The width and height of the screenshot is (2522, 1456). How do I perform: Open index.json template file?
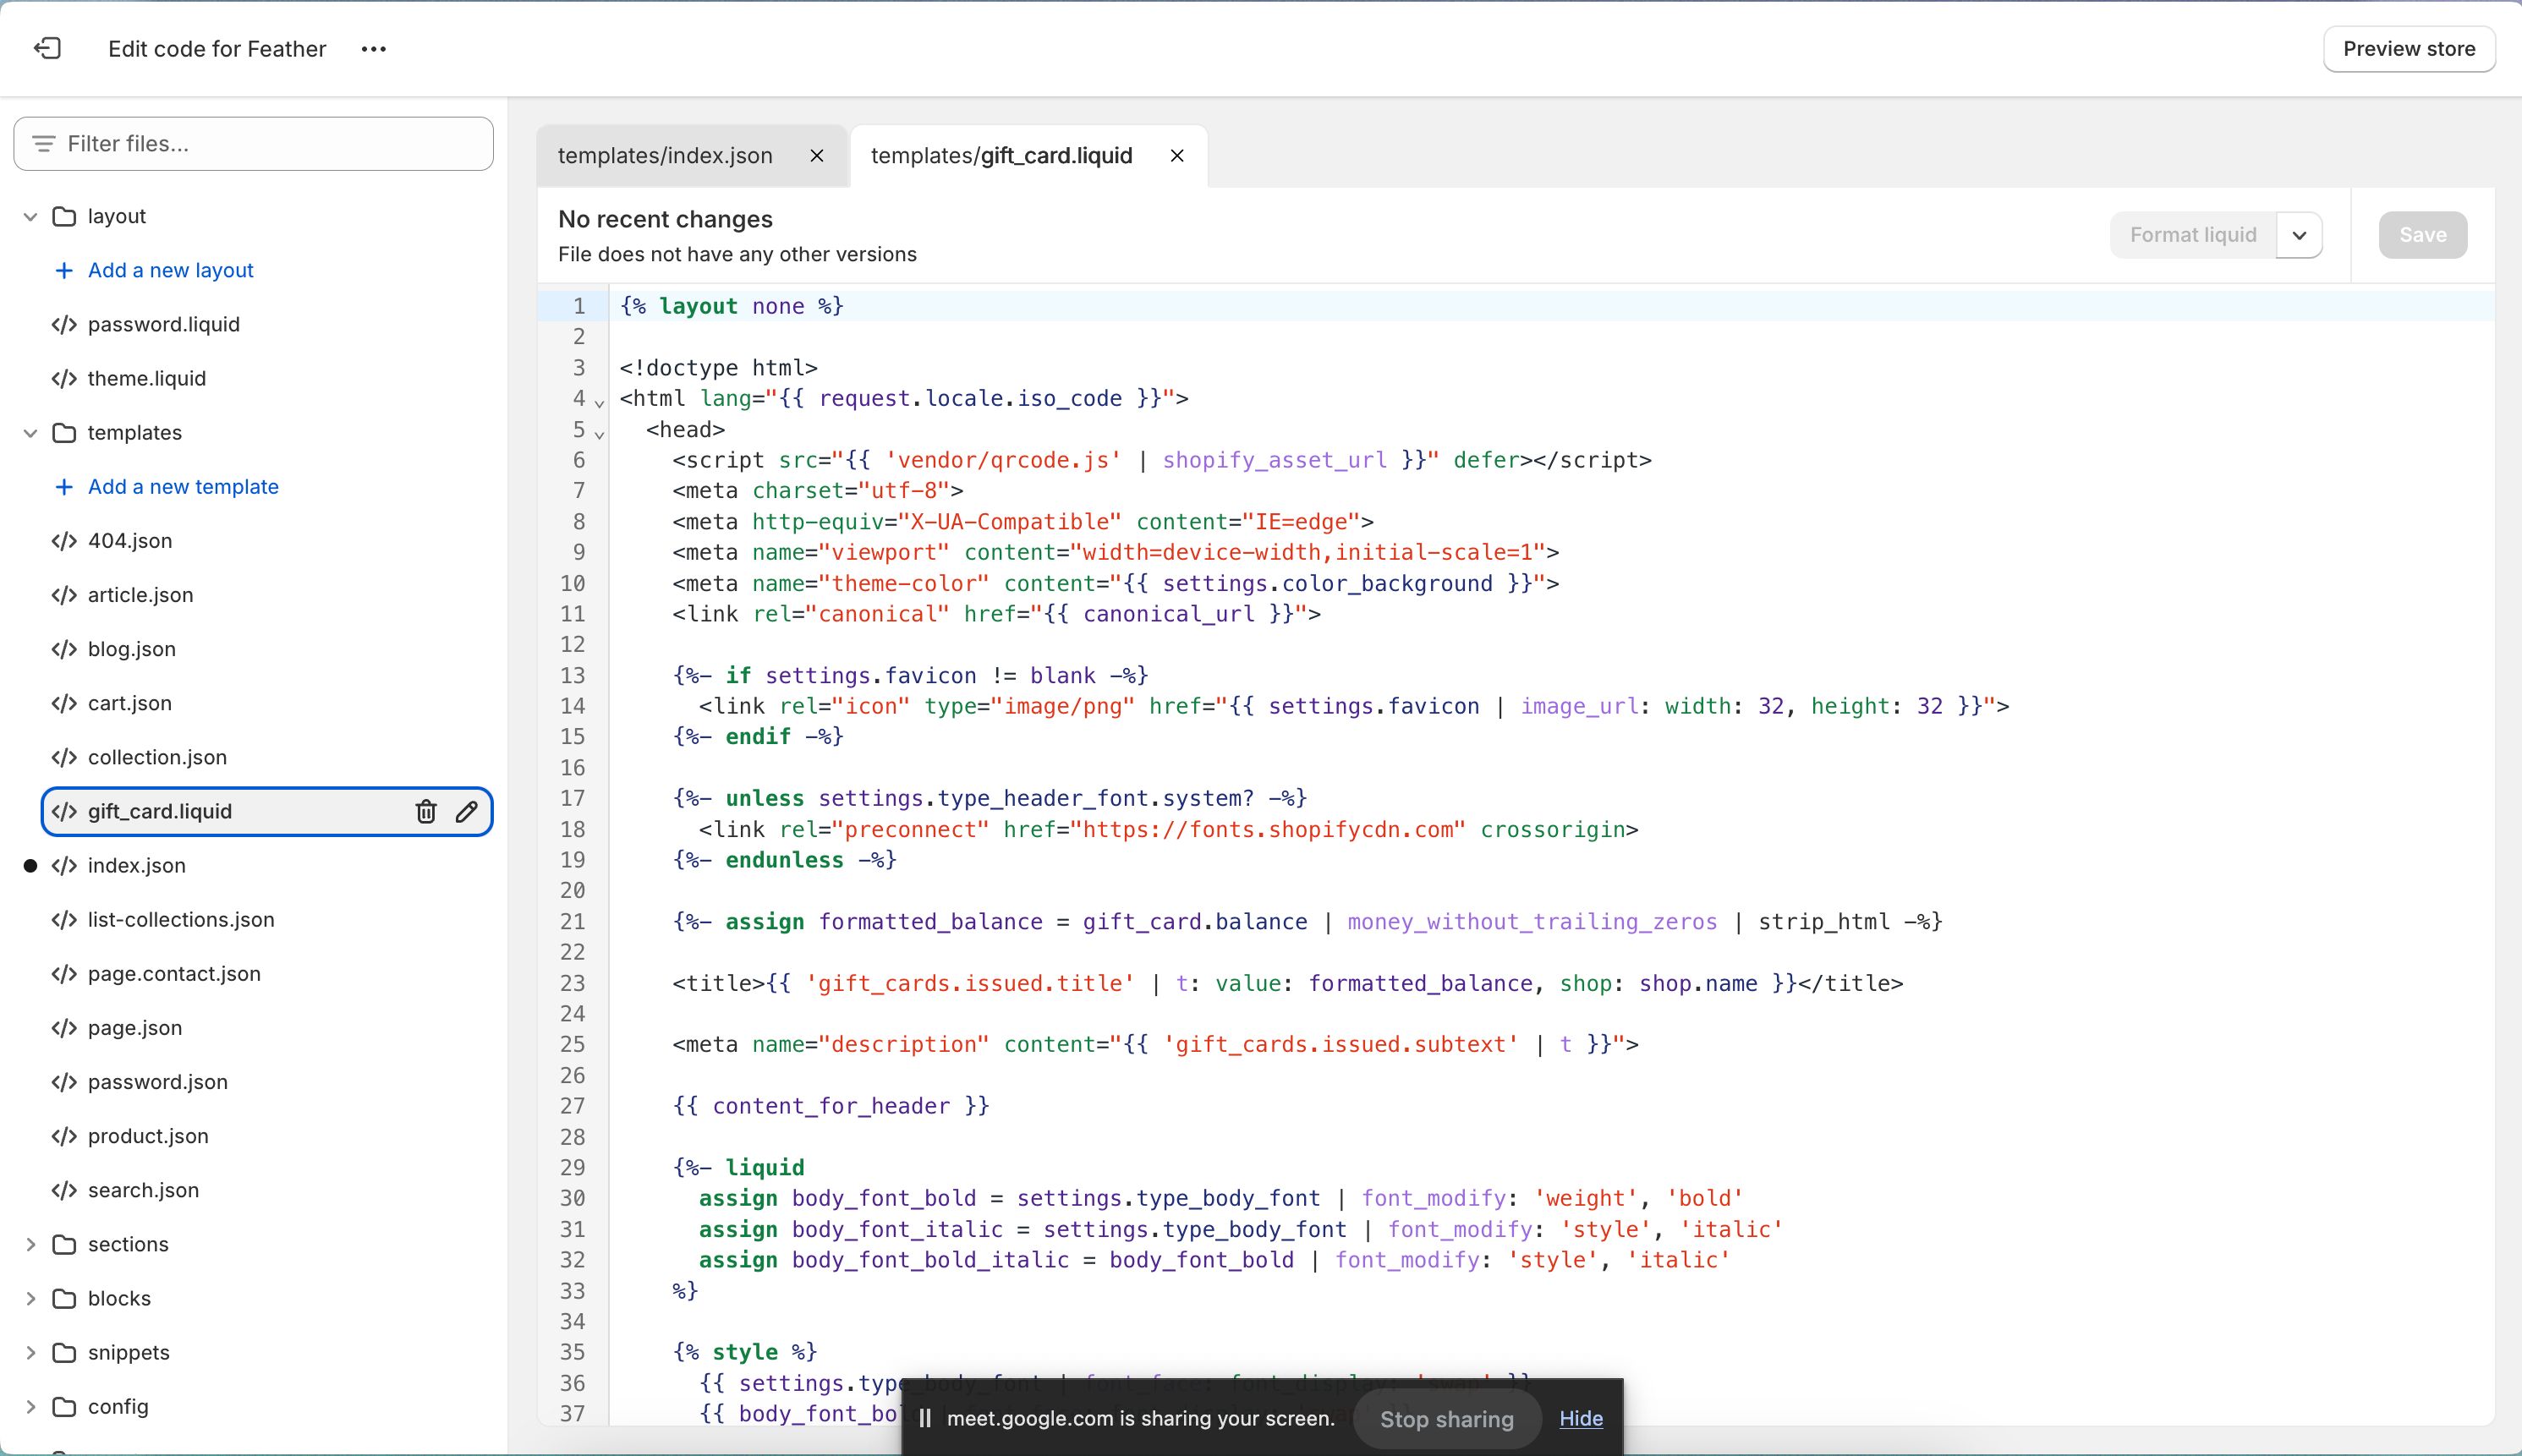tap(137, 866)
